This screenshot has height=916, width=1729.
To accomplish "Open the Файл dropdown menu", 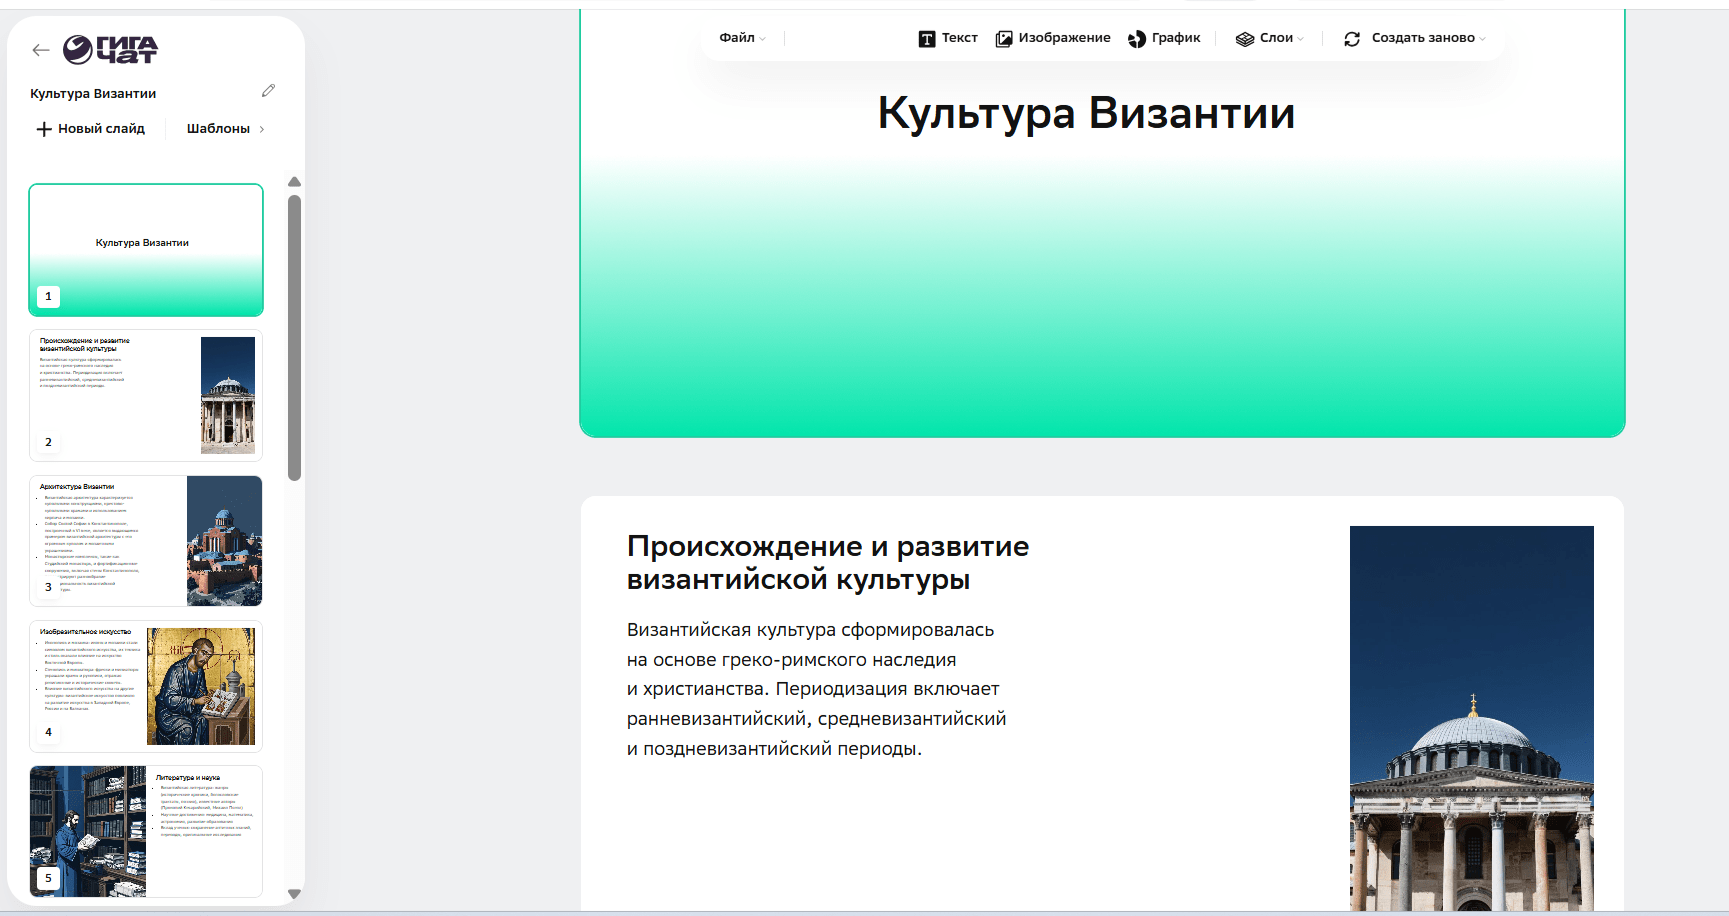I will pos(742,38).
